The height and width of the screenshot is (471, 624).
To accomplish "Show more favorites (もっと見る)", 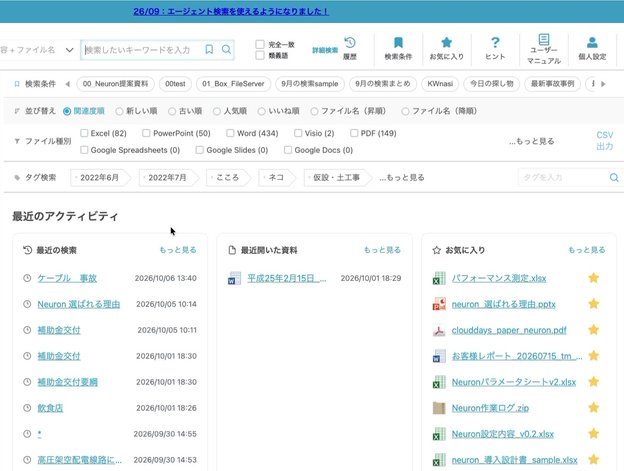I will (x=587, y=250).
